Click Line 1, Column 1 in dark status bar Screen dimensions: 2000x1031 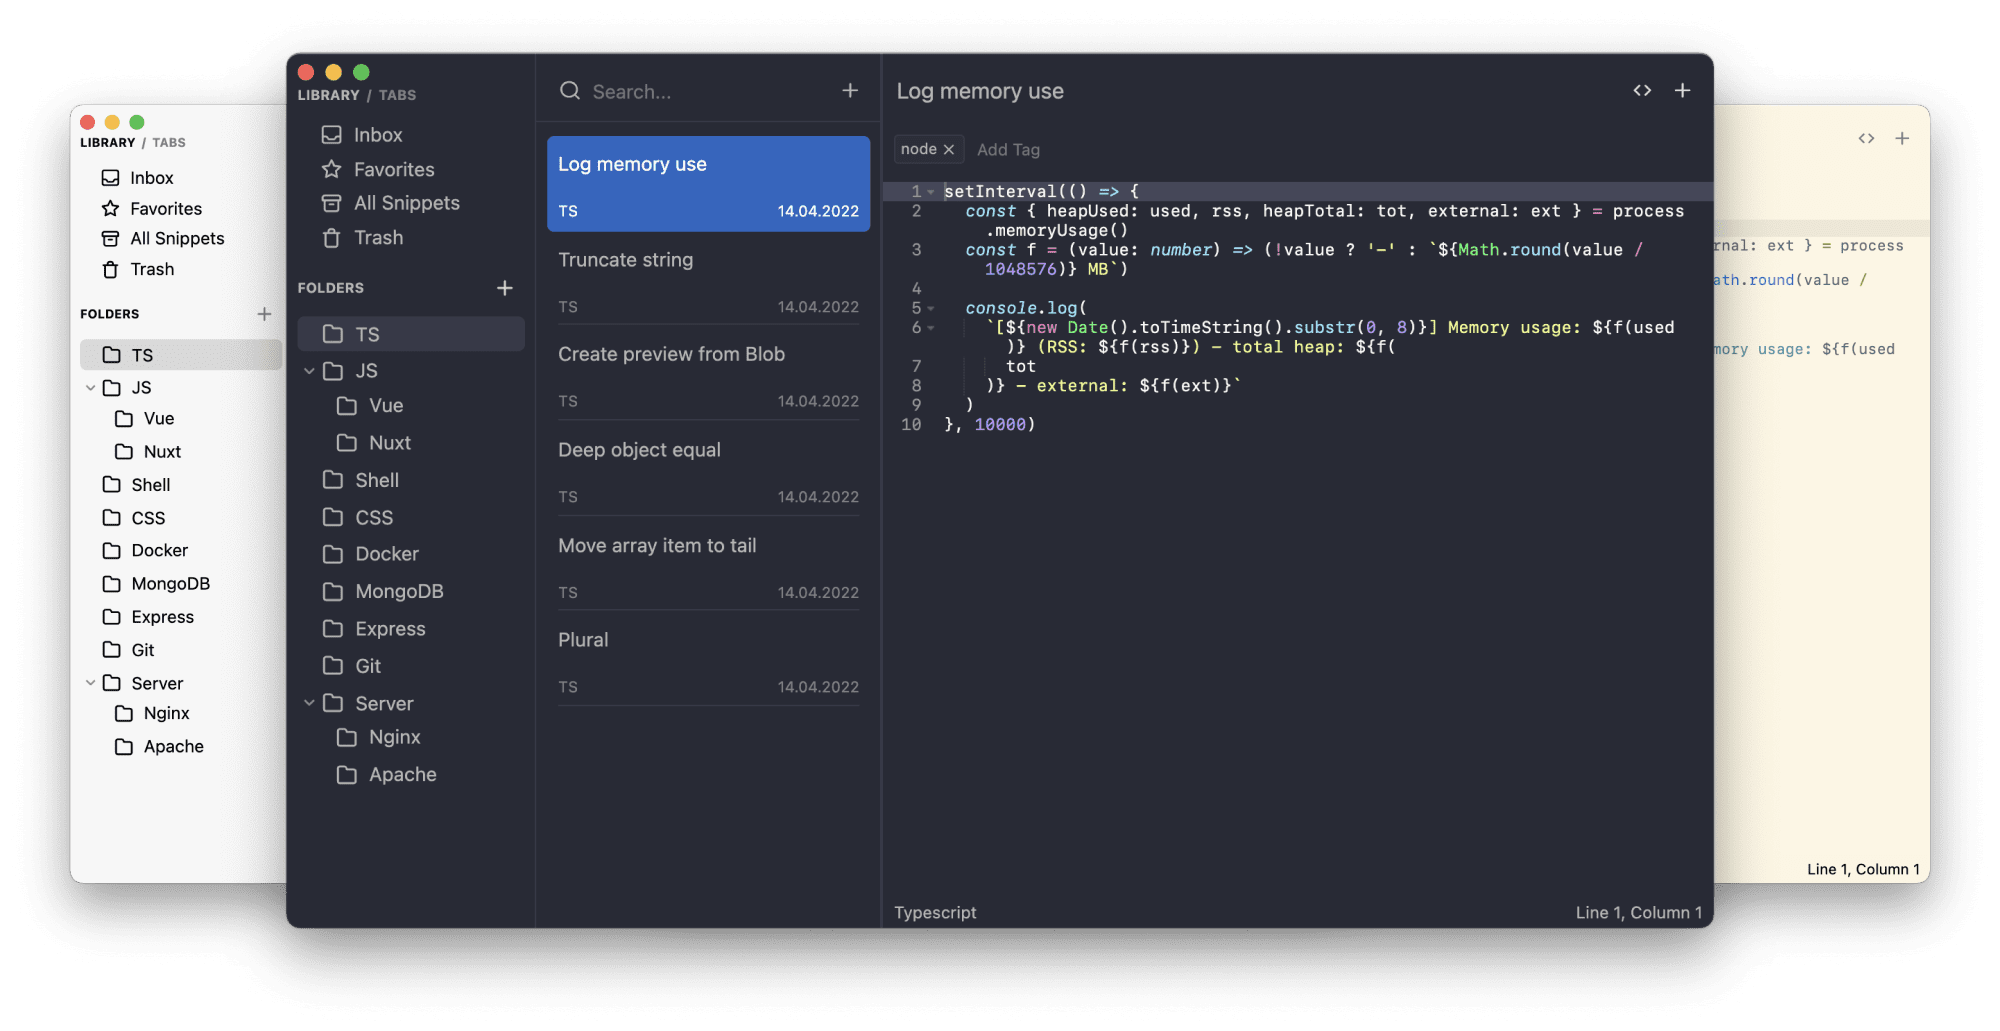1639,913
